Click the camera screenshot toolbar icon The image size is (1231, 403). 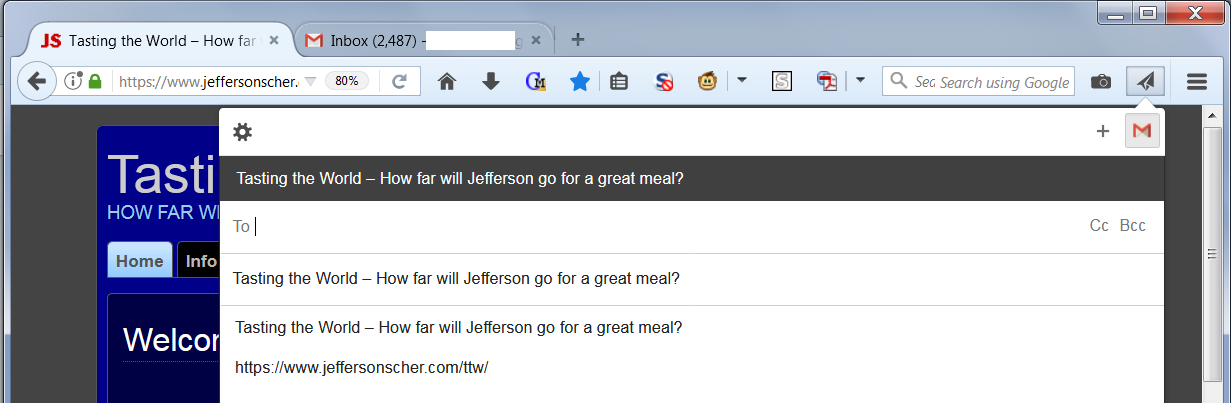(1100, 82)
